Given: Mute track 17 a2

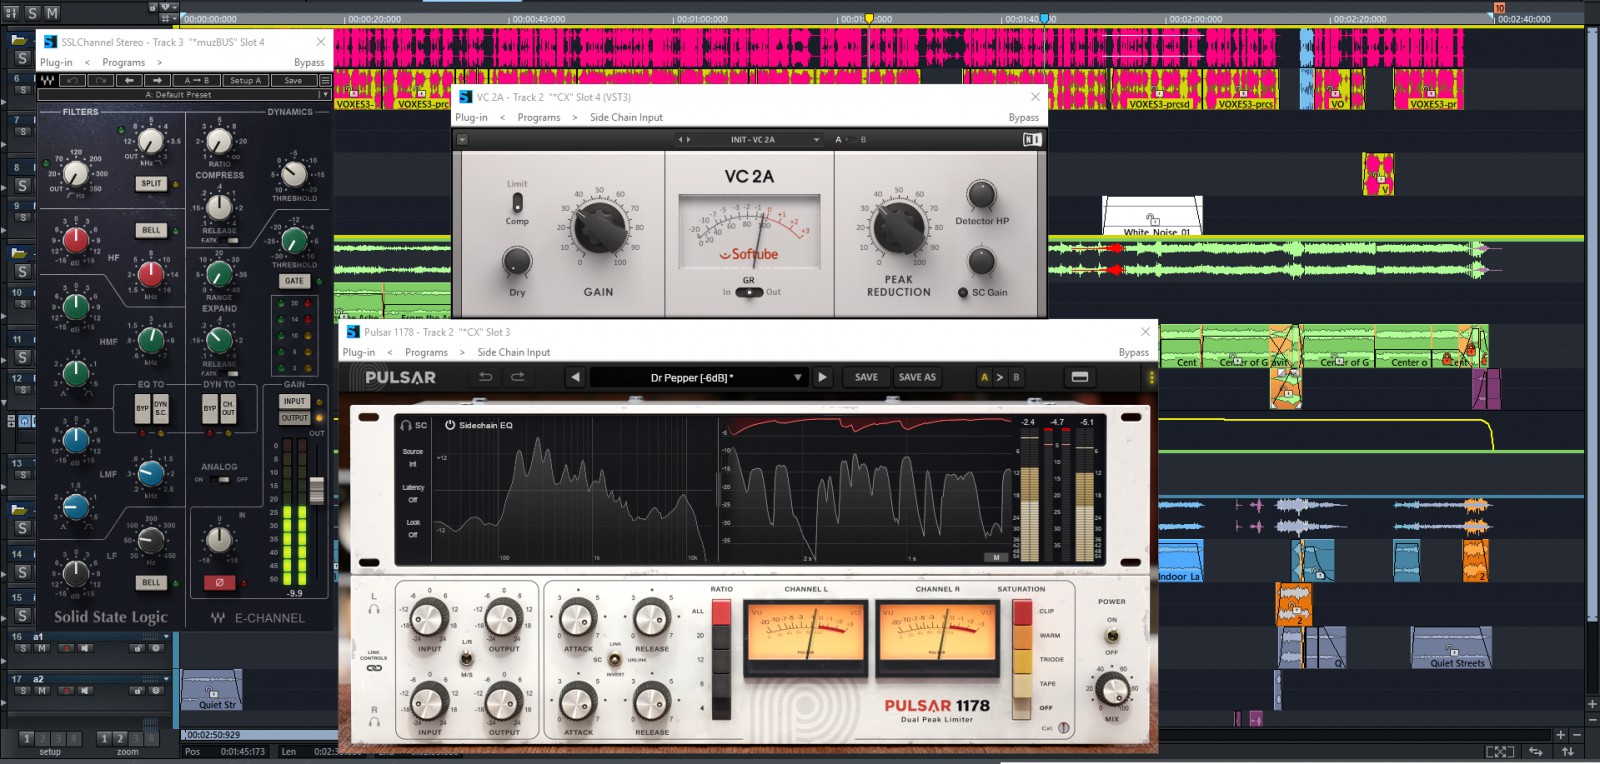Looking at the screenshot, I should click(42, 690).
